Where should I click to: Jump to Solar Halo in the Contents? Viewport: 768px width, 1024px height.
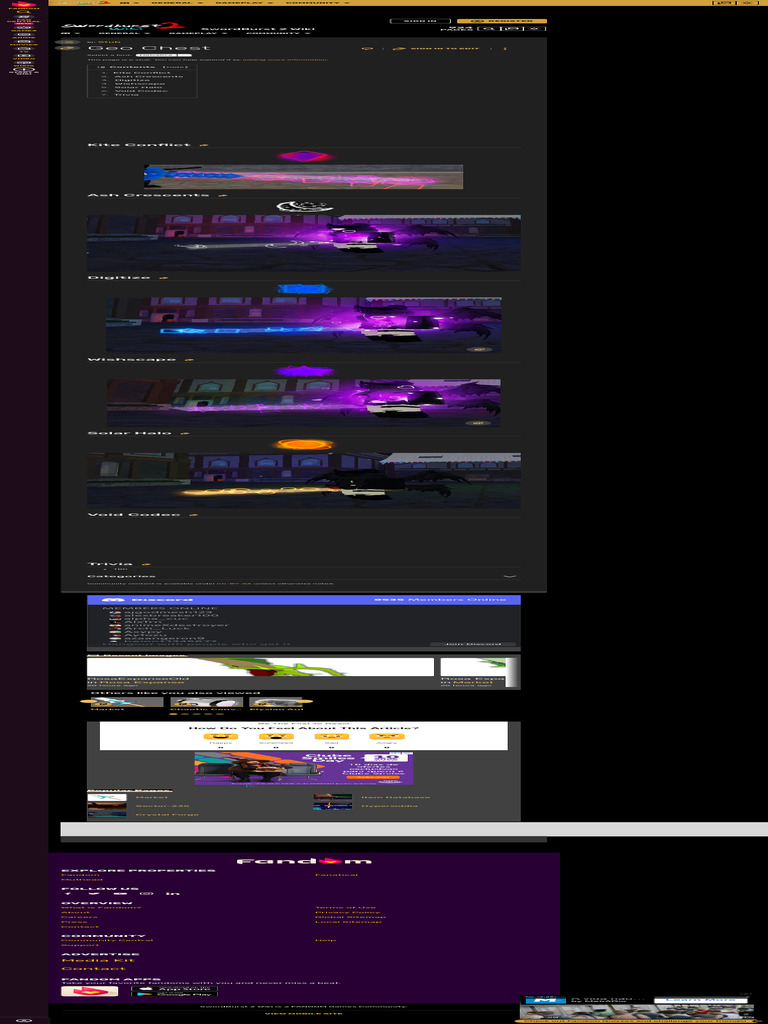pos(136,88)
